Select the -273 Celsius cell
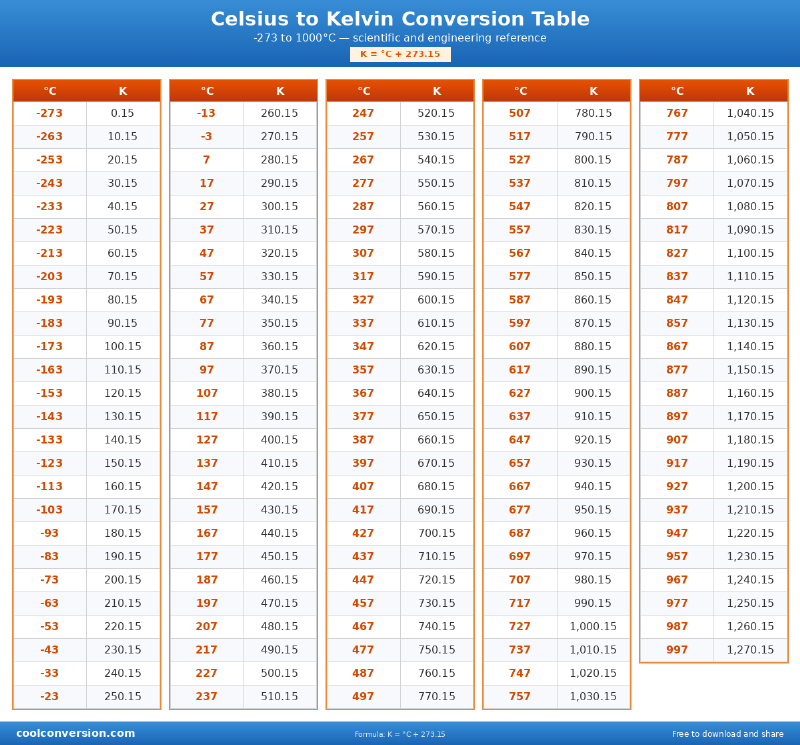800x745 pixels. pyautogui.click(x=49, y=113)
